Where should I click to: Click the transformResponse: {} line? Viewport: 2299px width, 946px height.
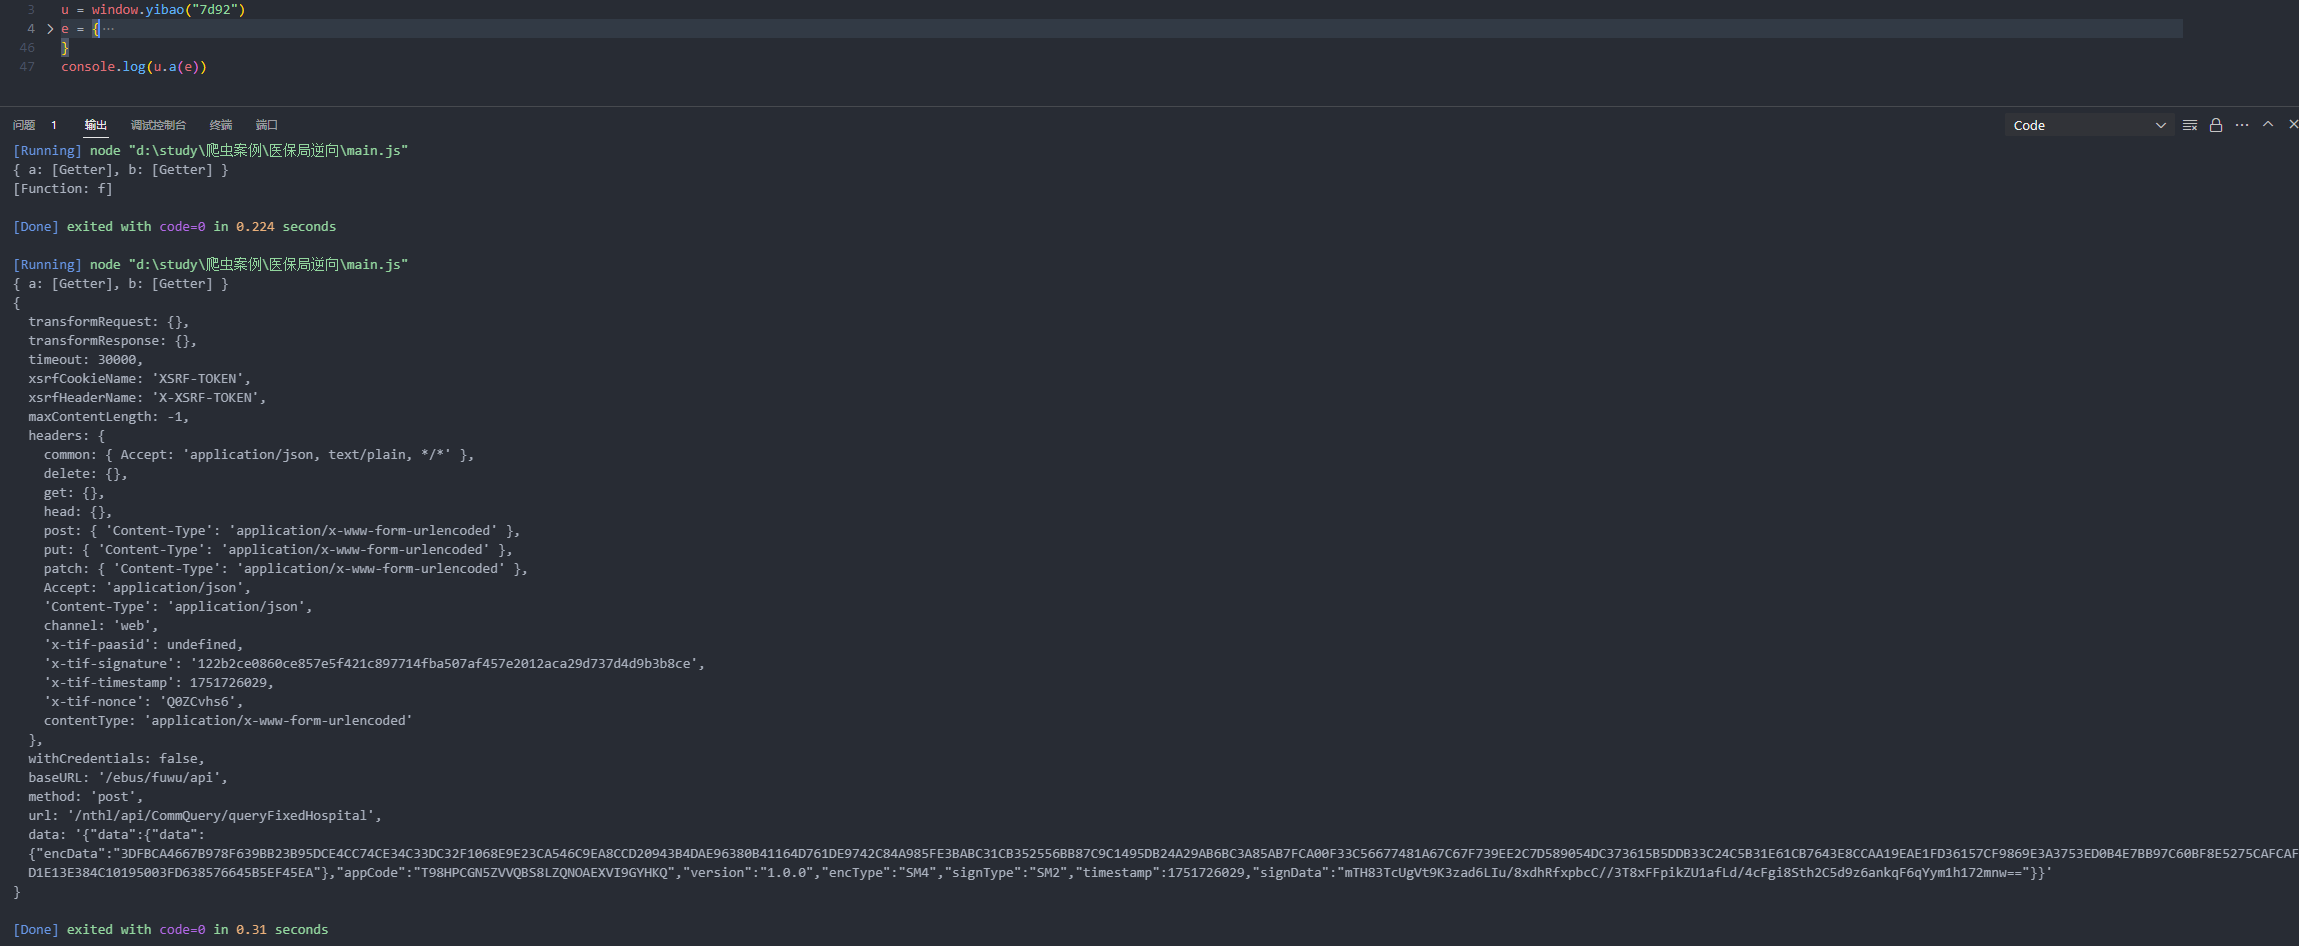113,341
